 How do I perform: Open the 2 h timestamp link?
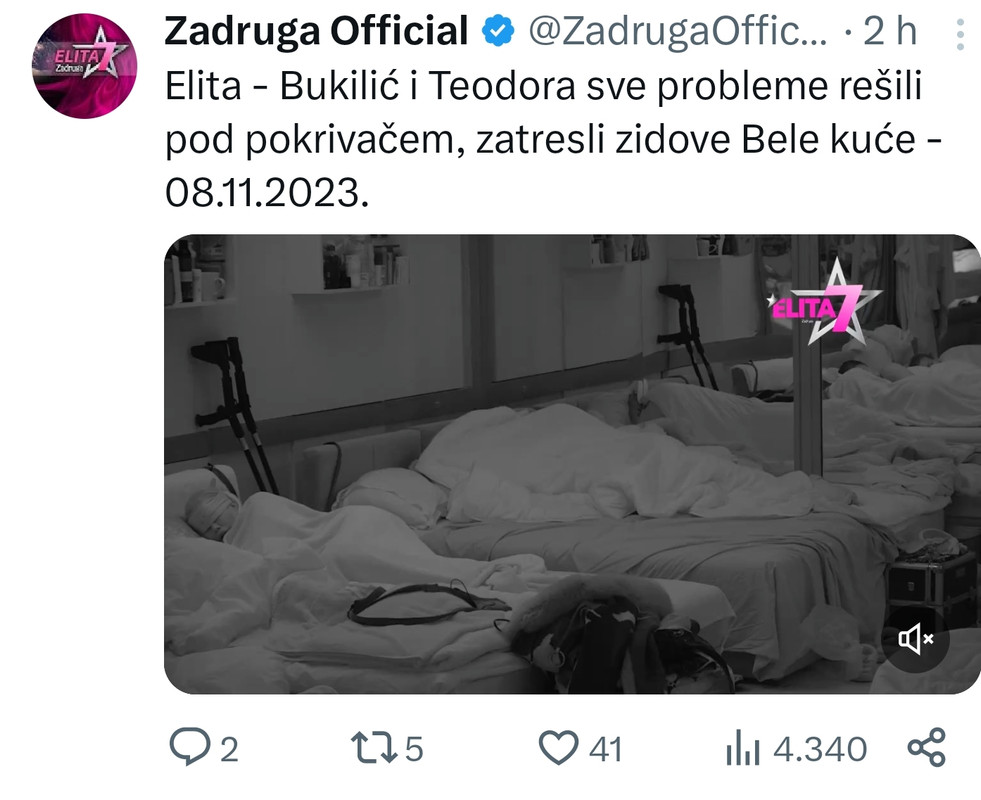890,31
